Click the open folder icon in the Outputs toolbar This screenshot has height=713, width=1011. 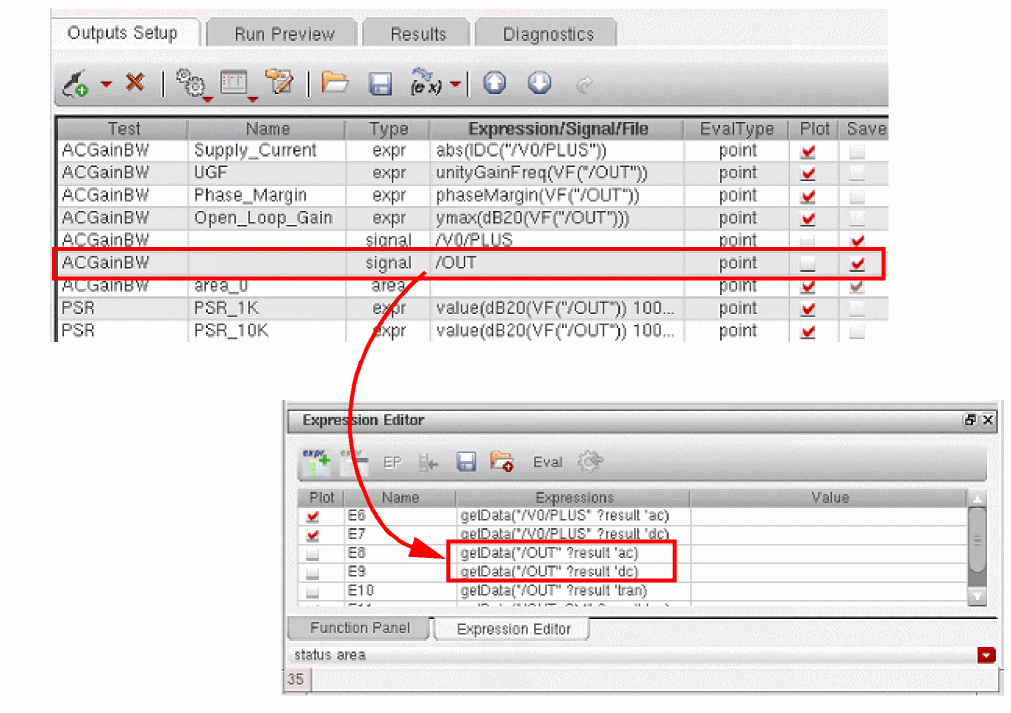pos(335,83)
